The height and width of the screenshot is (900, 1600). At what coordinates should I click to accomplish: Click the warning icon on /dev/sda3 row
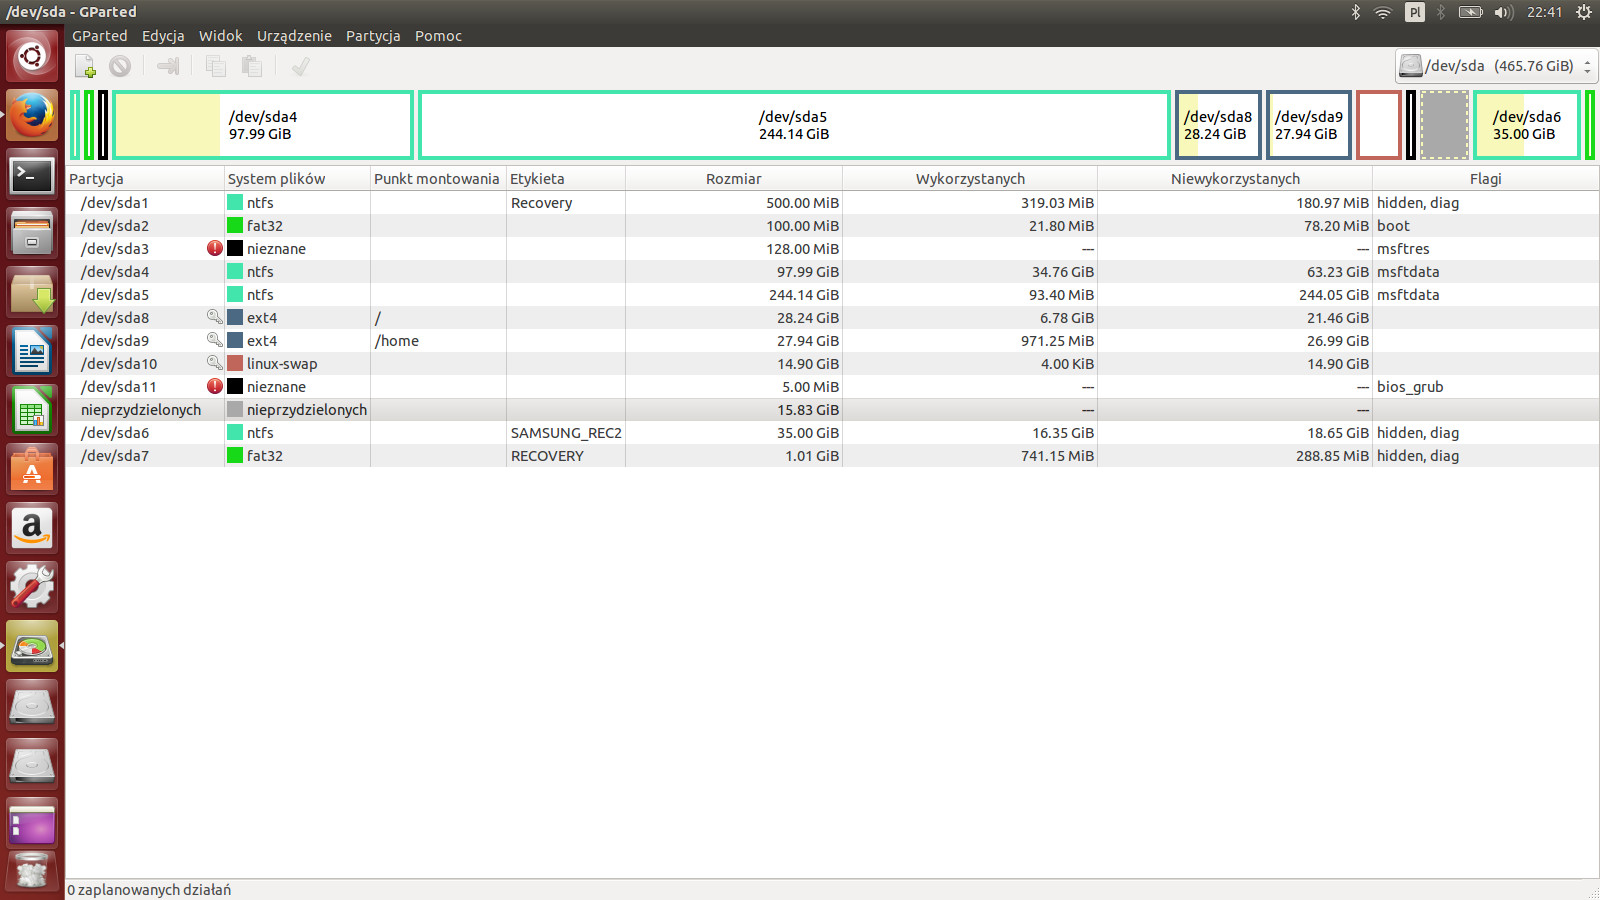pos(215,248)
